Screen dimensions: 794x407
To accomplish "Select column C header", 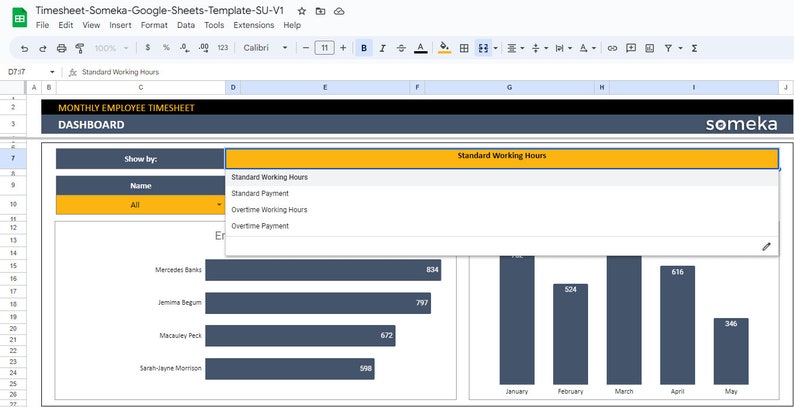I will pos(141,88).
